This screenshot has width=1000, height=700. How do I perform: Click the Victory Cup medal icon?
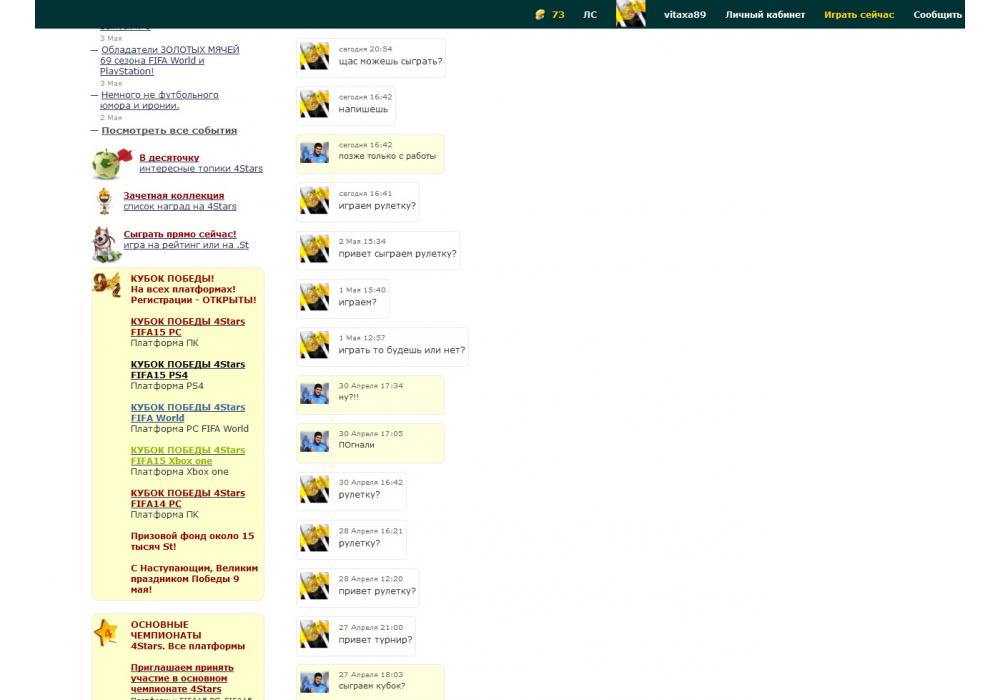tap(107, 285)
